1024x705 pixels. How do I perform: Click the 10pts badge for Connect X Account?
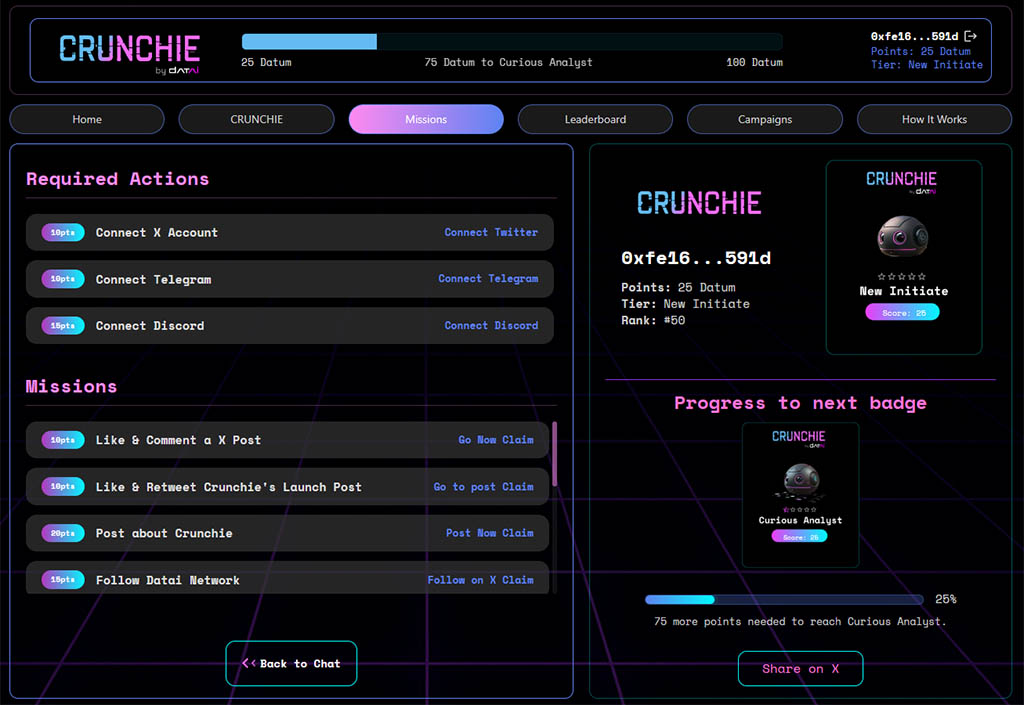63,232
